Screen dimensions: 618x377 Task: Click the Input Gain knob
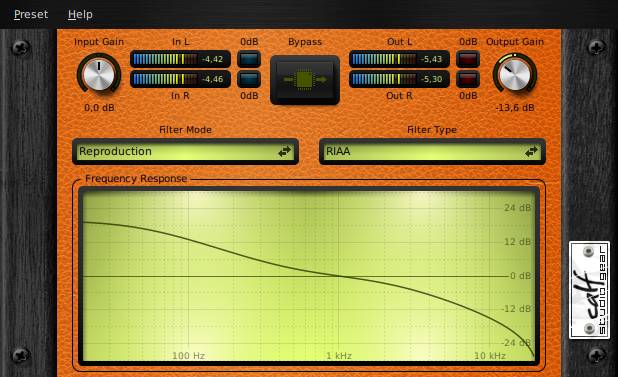pos(99,74)
